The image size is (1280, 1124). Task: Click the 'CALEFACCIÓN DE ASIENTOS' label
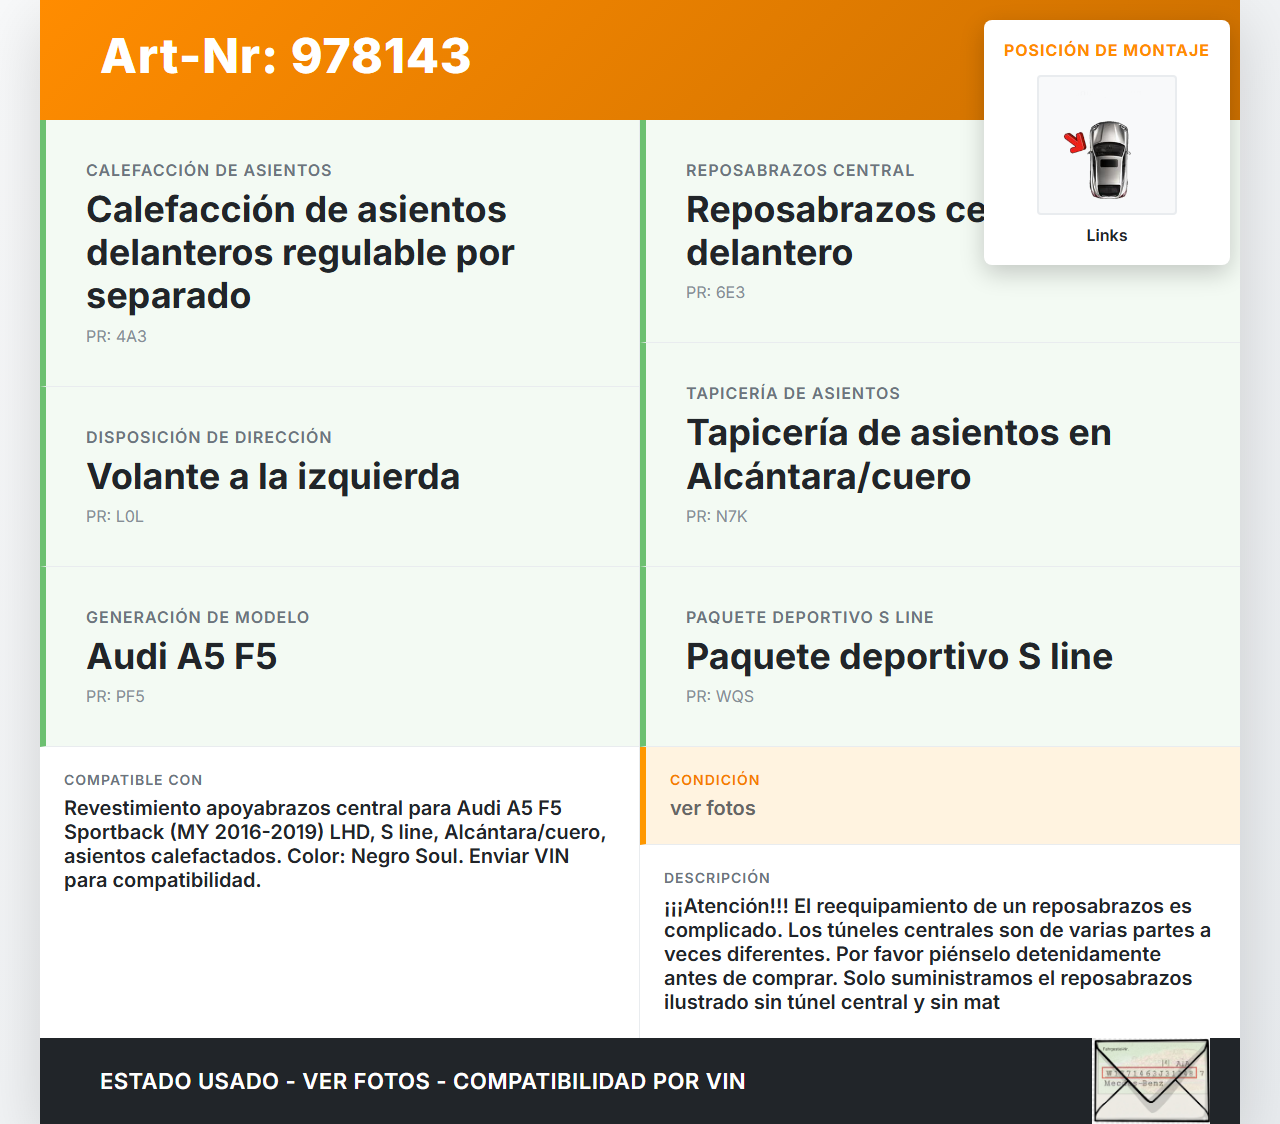(x=209, y=170)
